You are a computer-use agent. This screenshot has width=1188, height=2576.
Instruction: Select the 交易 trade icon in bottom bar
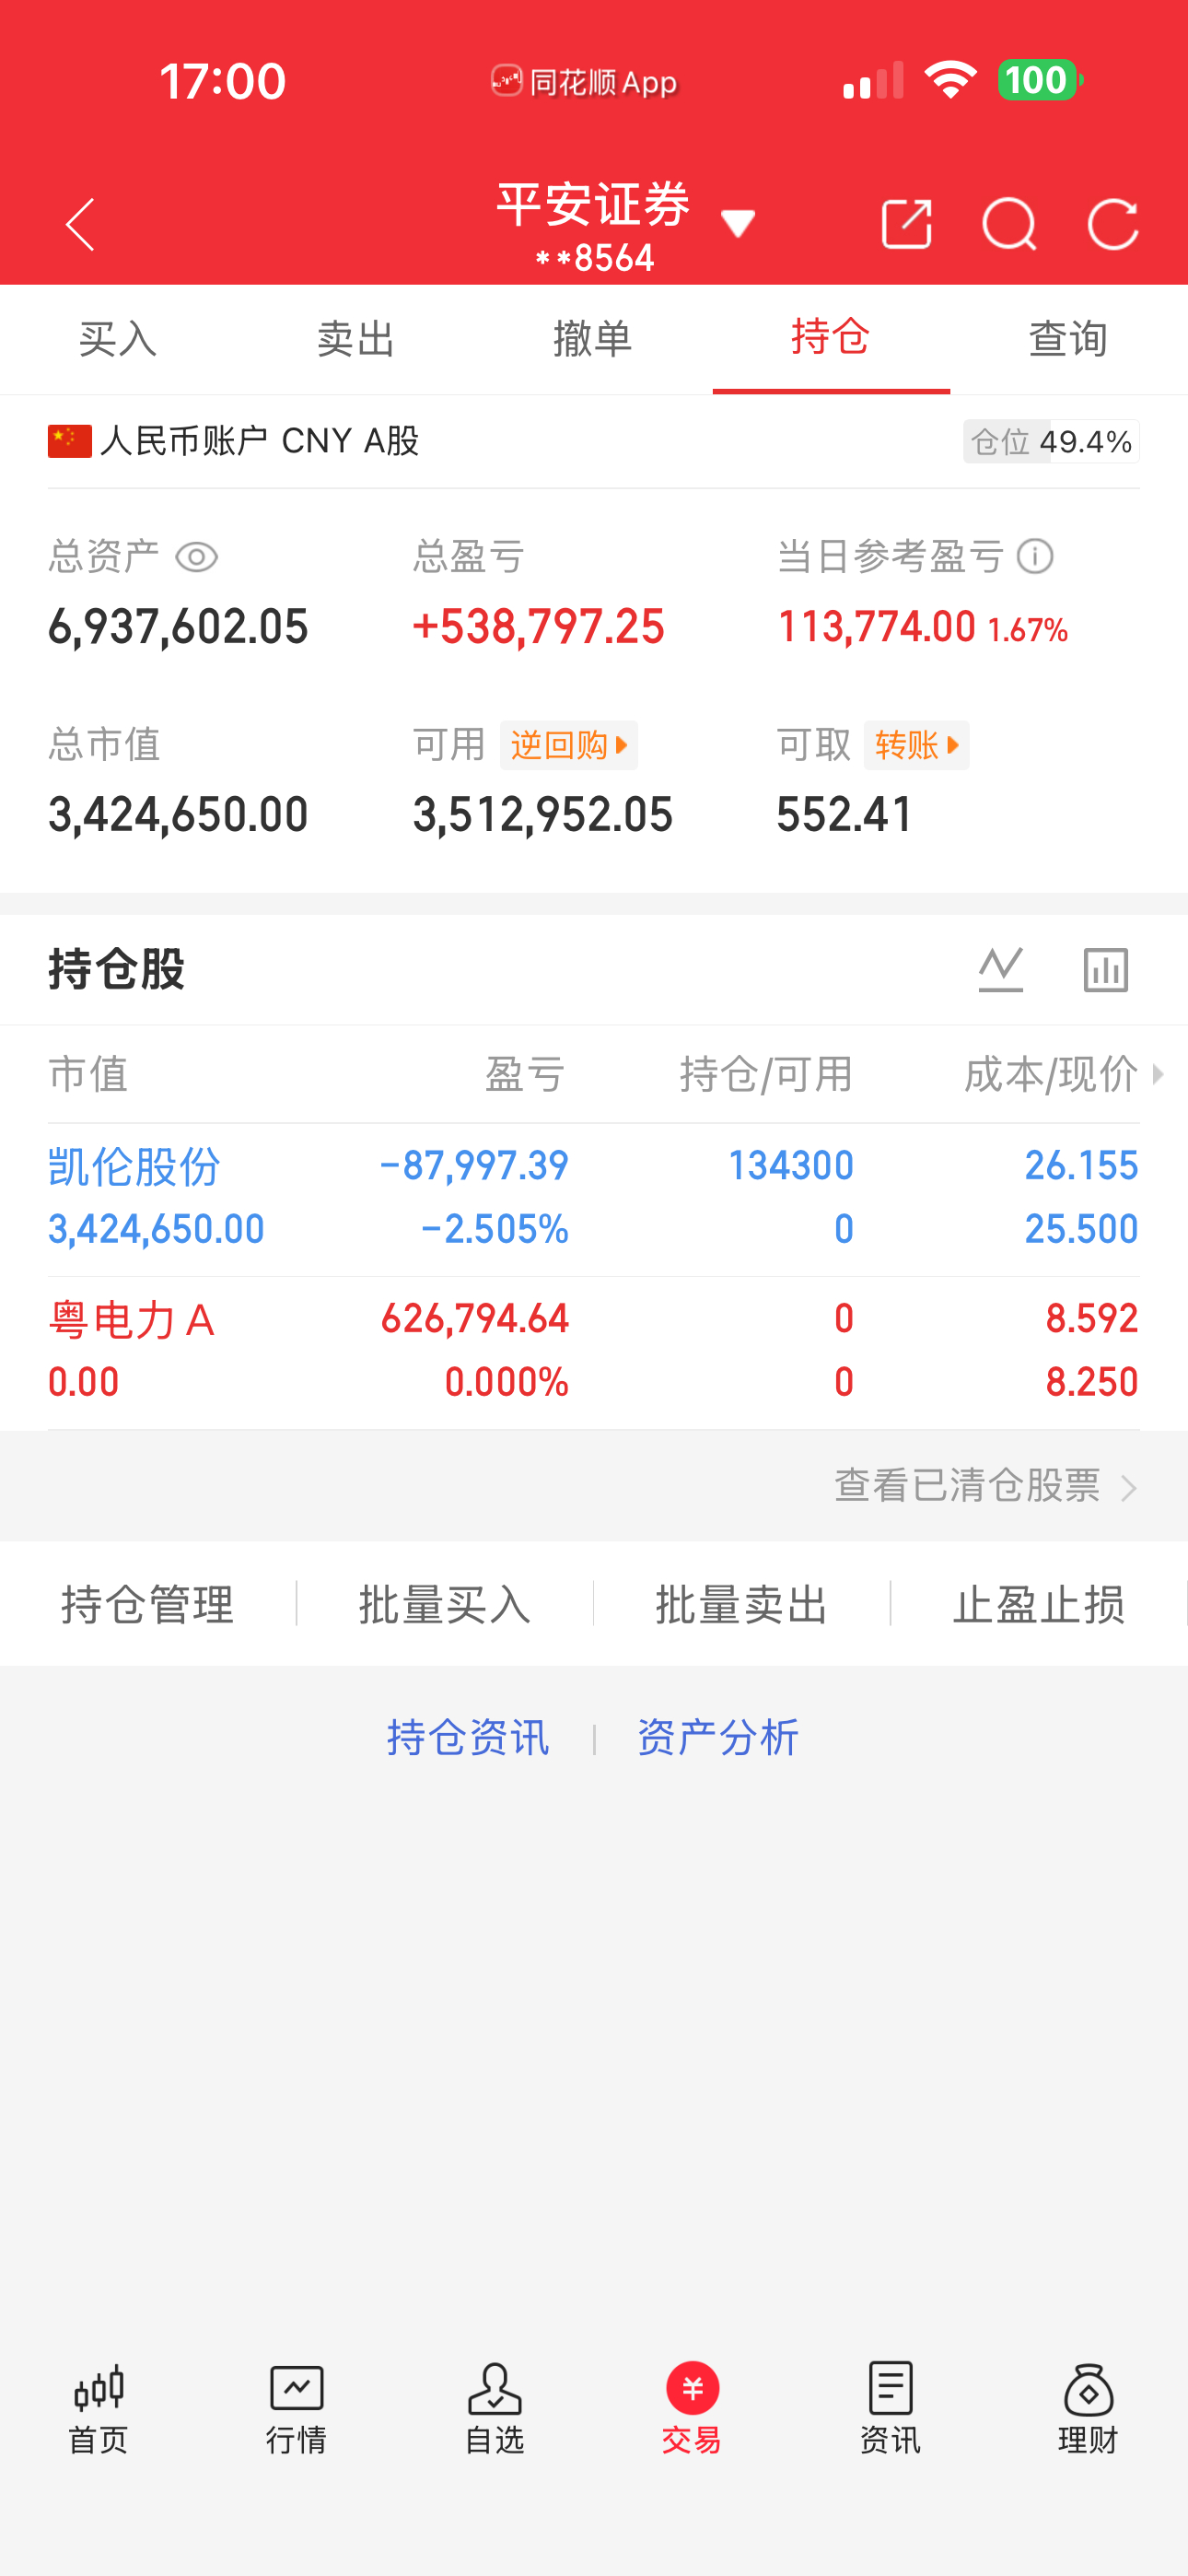pos(692,2409)
